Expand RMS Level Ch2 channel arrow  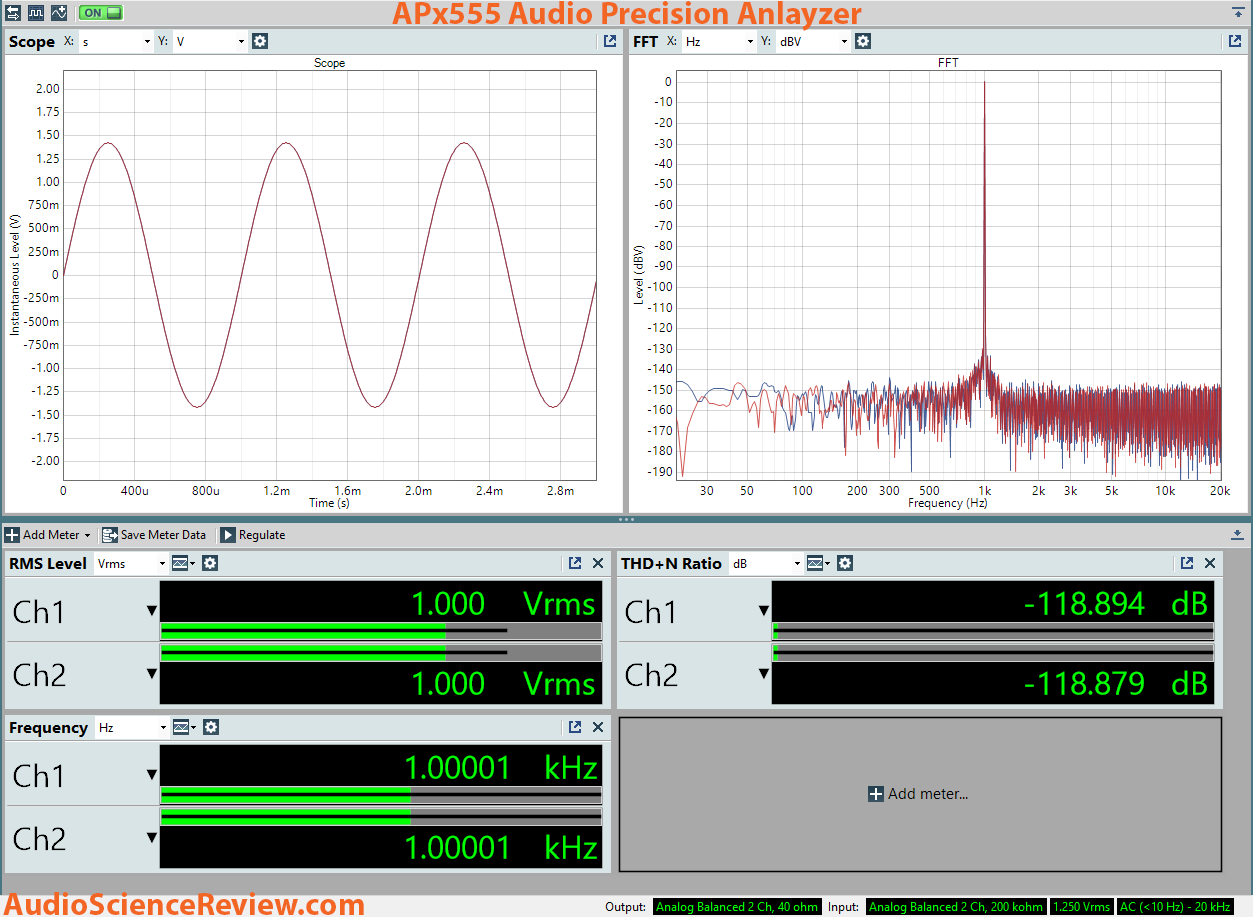tap(152, 674)
